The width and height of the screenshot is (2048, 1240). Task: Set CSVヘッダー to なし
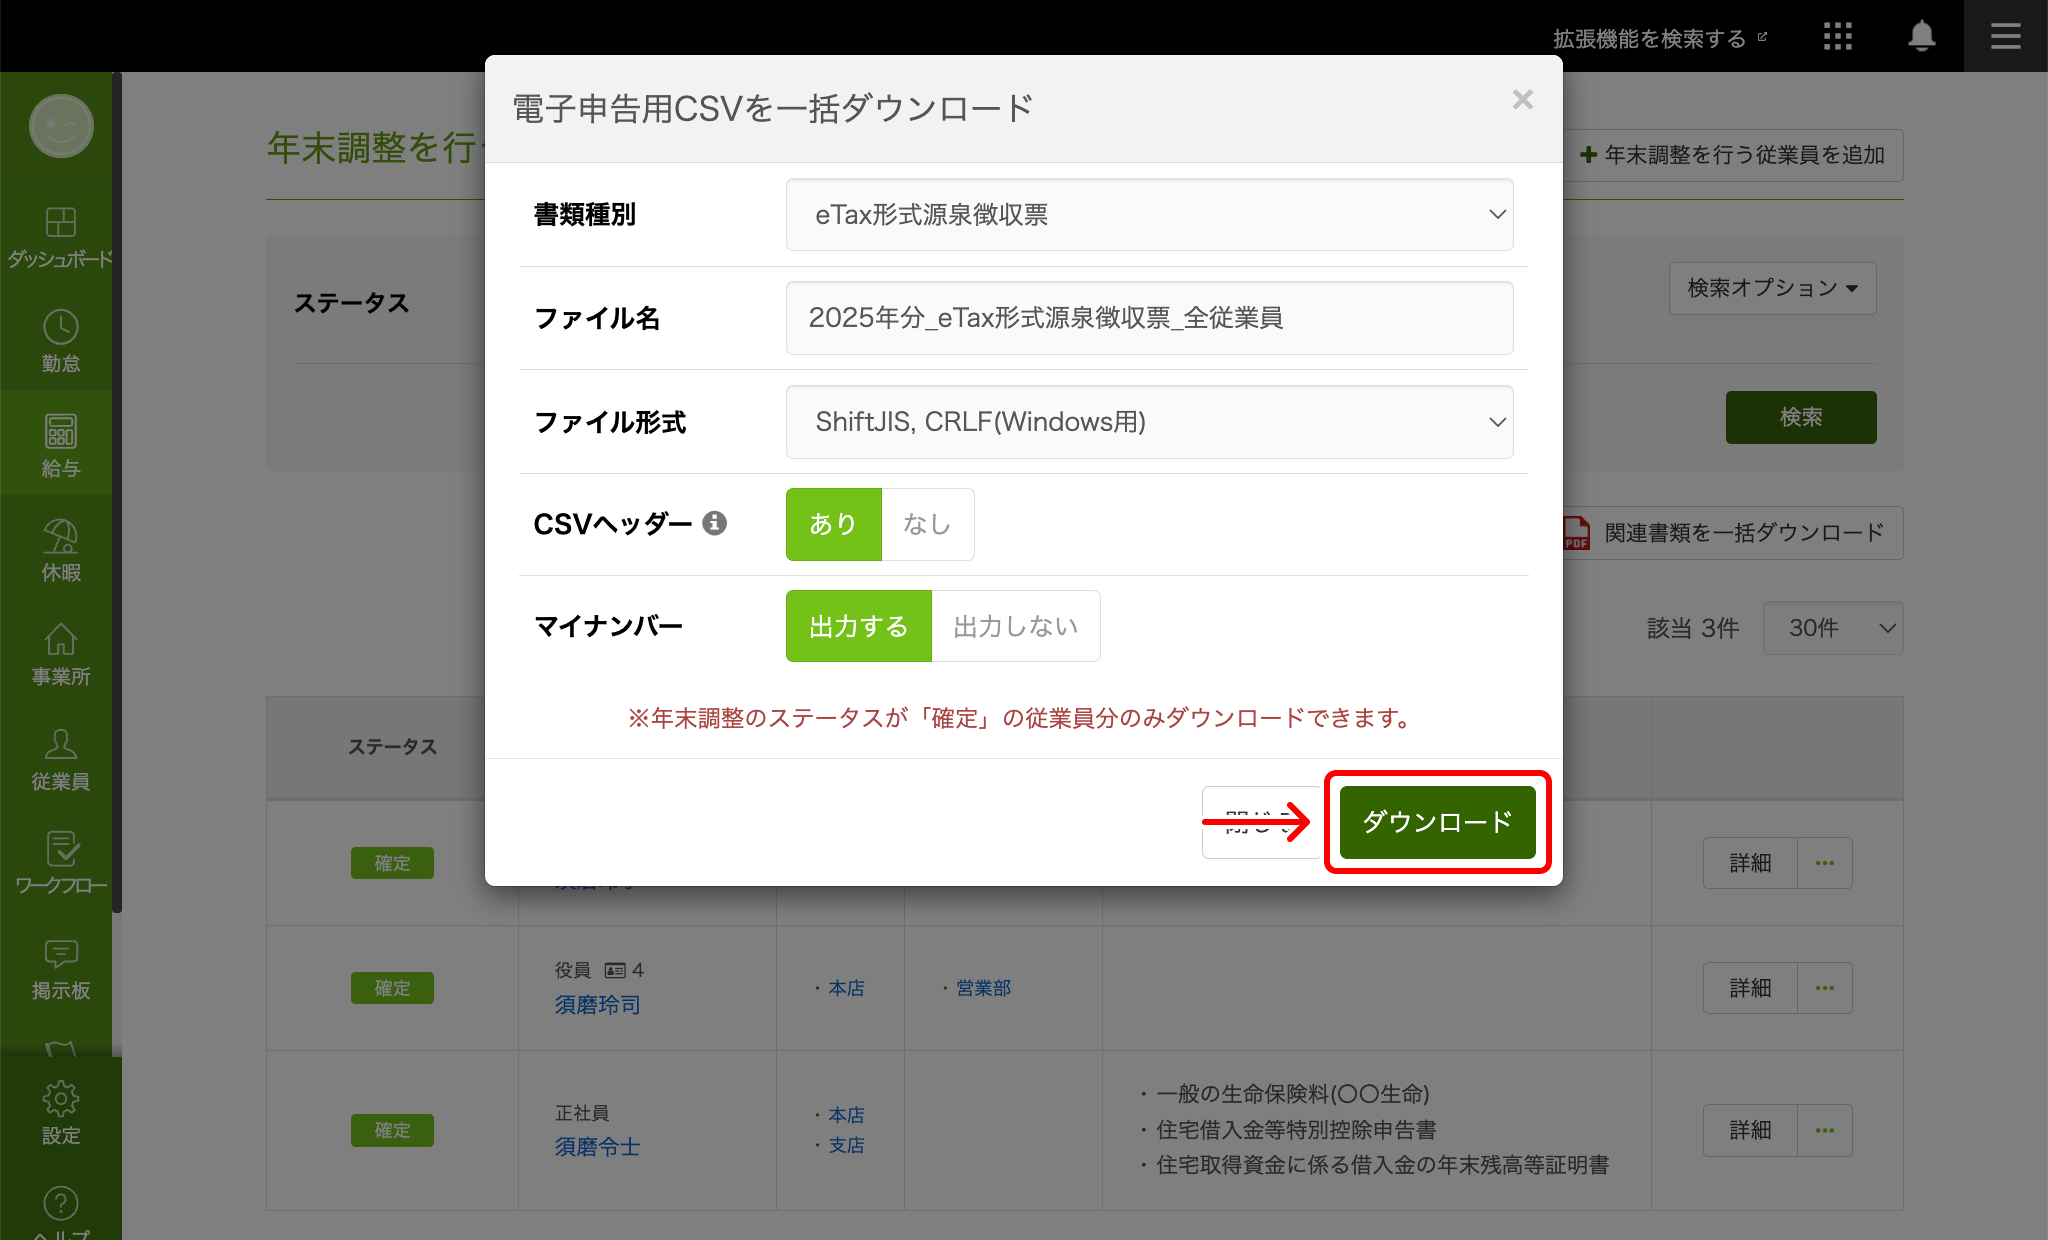pyautogui.click(x=927, y=524)
